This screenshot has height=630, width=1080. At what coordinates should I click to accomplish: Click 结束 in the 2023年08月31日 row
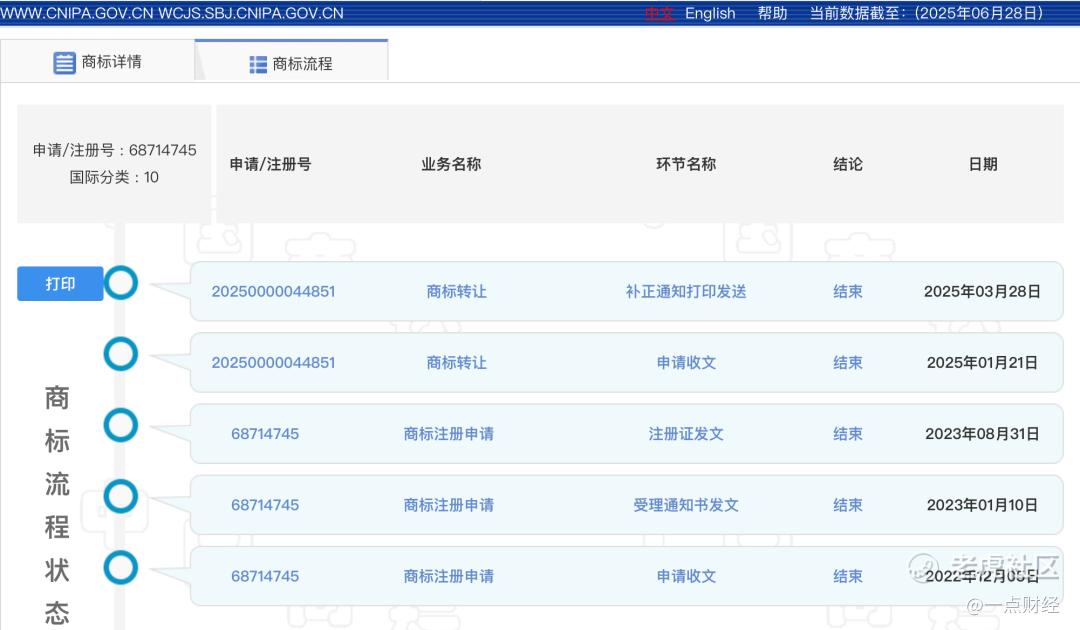click(x=848, y=434)
